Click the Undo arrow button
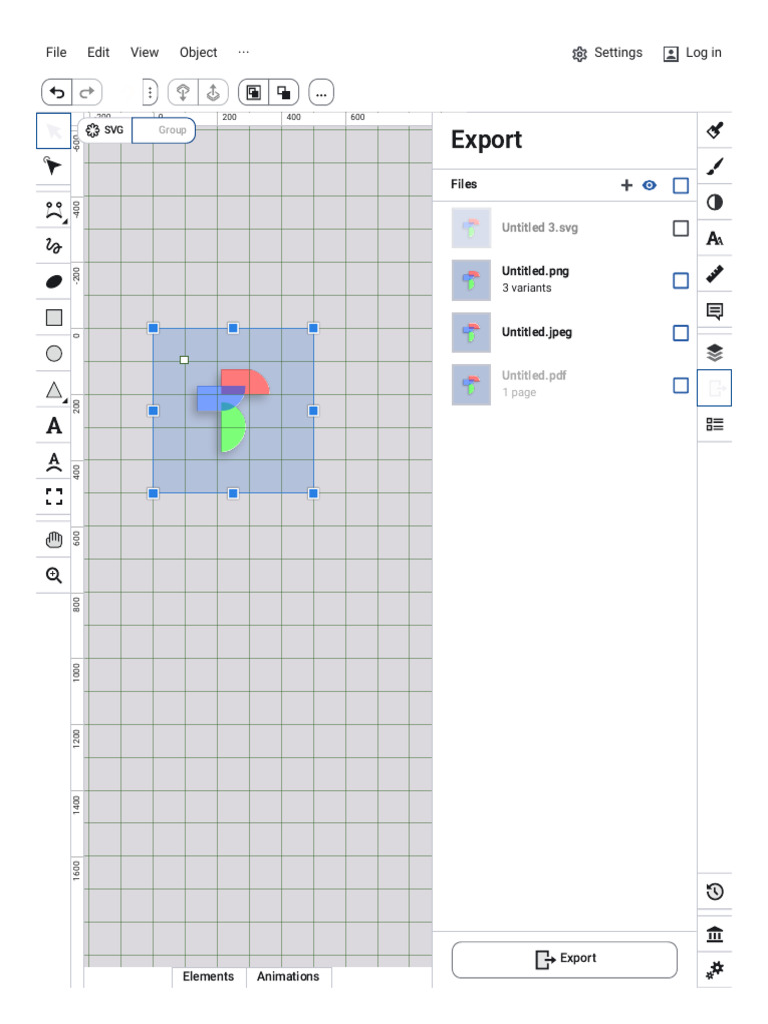The height and width of the screenshot is (1024, 768). click(x=57, y=93)
